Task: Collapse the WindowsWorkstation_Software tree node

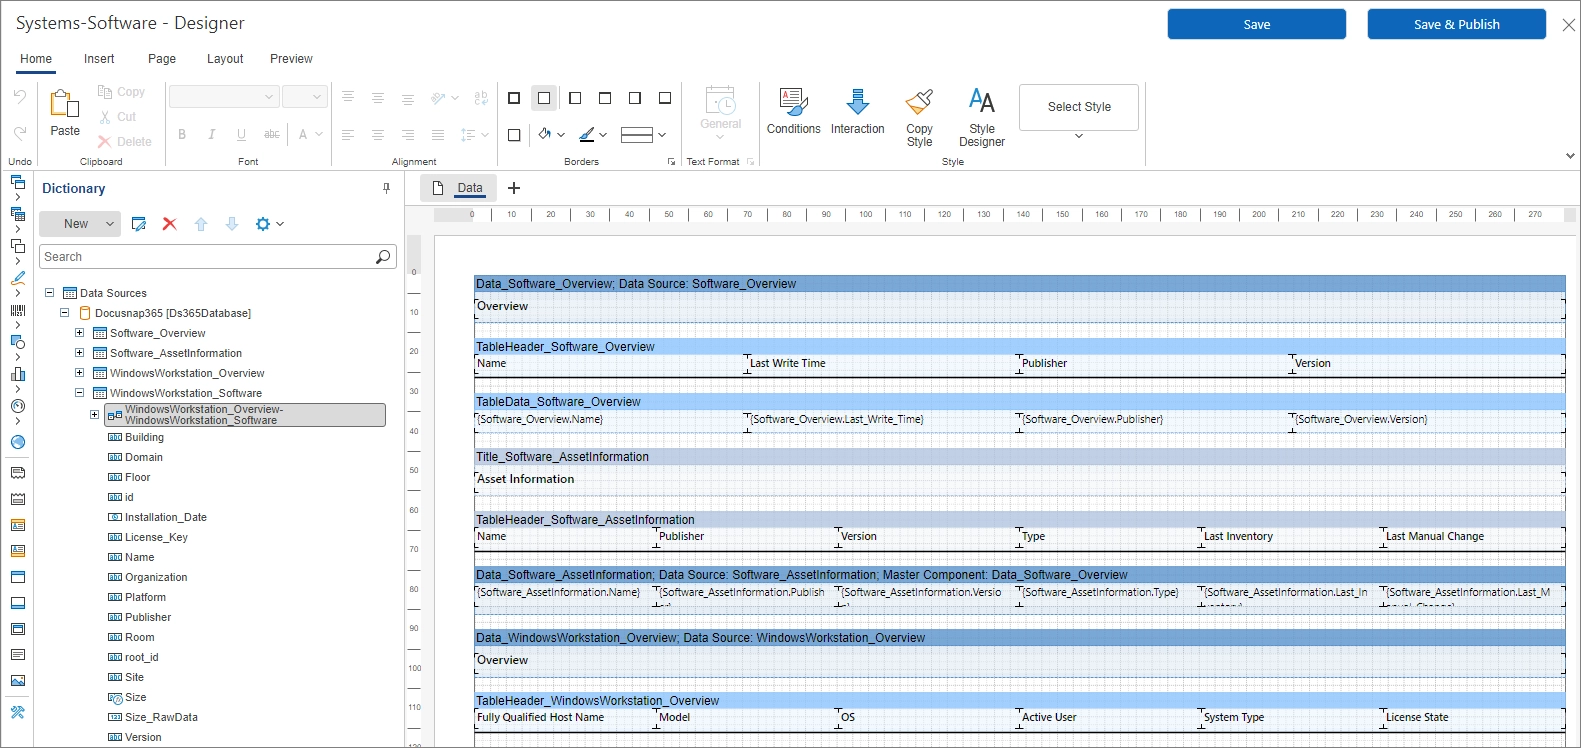Action: 80,393
